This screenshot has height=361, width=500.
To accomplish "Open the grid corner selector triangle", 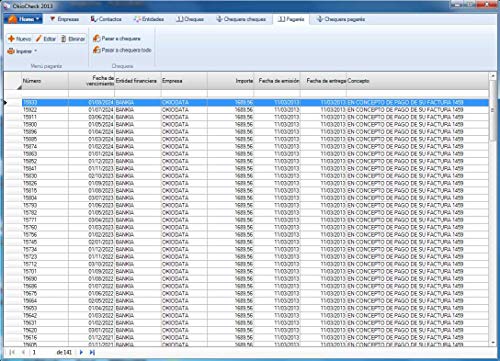I will click(19, 87).
